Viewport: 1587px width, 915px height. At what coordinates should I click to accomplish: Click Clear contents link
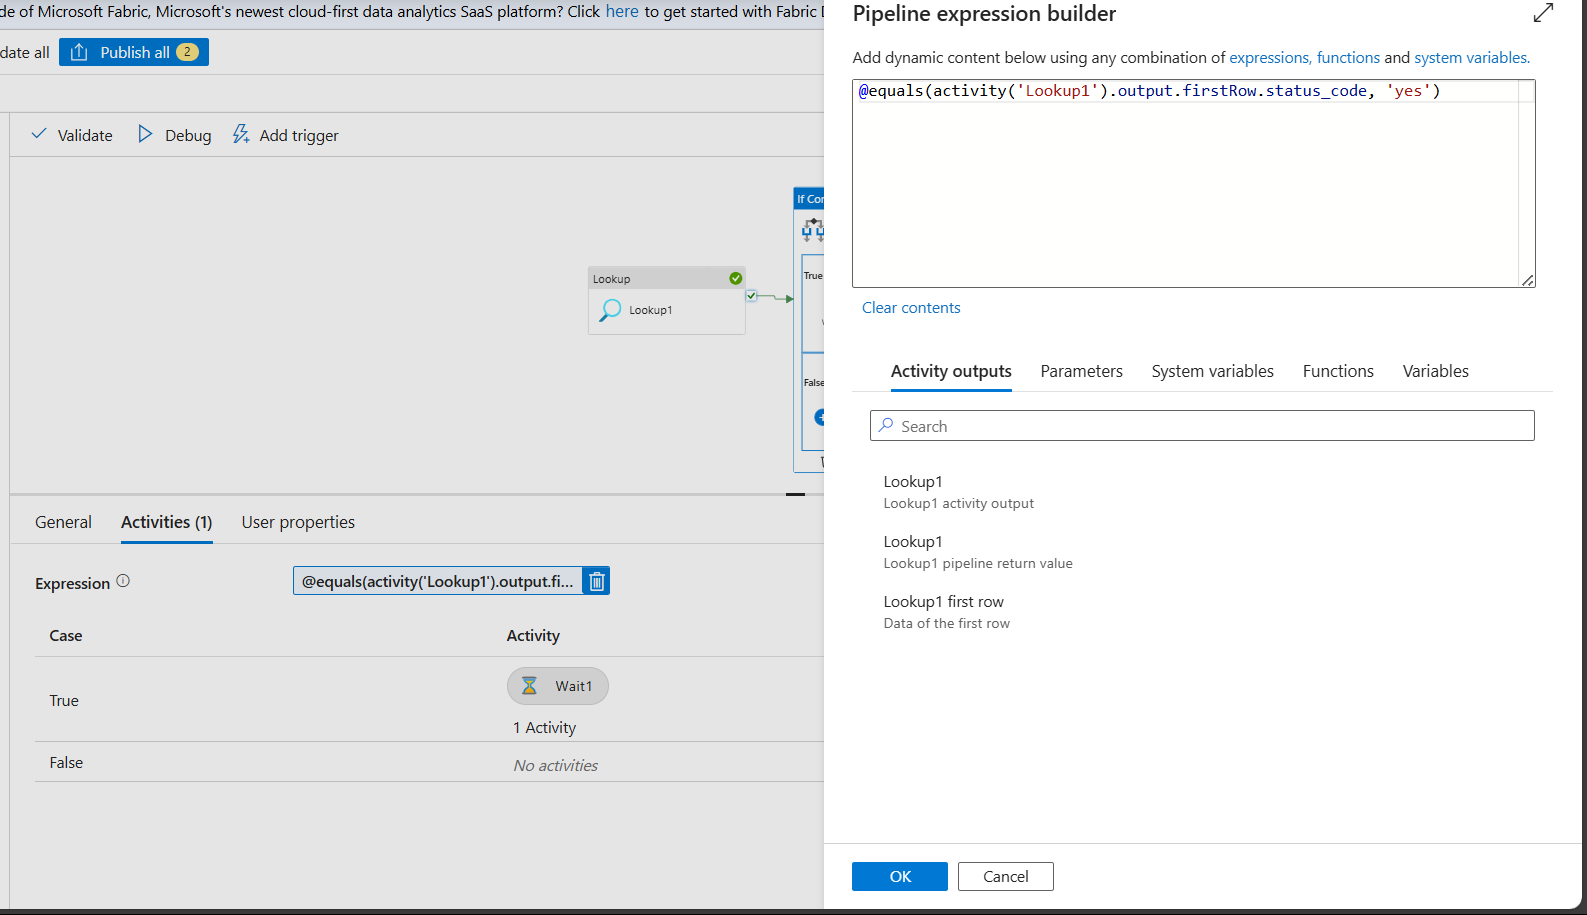[911, 308]
